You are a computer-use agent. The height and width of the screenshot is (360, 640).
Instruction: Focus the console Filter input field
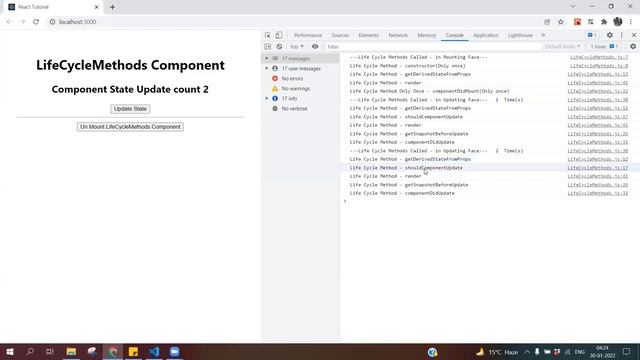pos(433,47)
